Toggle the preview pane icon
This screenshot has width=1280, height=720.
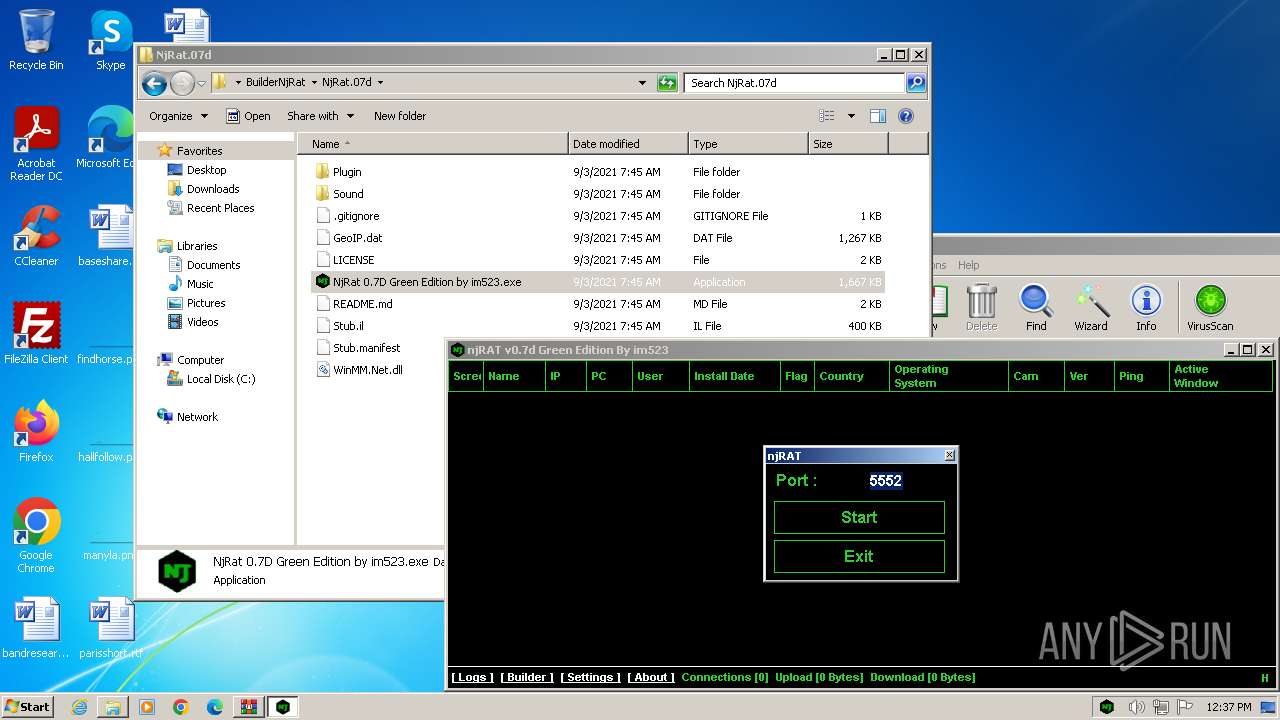pyautogui.click(x=878, y=116)
